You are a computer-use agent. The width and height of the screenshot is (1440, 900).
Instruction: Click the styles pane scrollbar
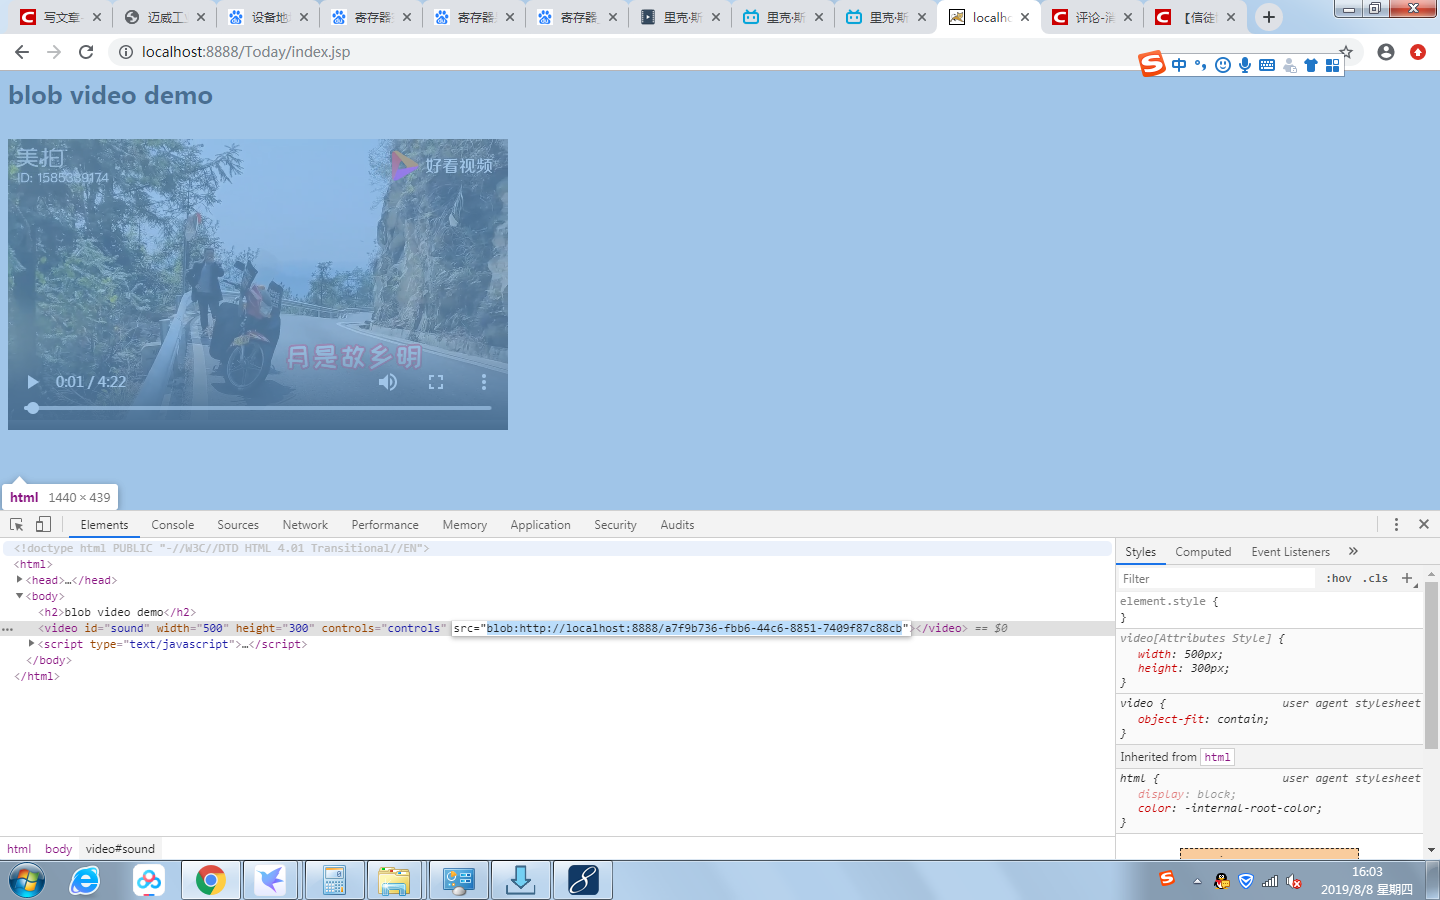pos(1431,665)
